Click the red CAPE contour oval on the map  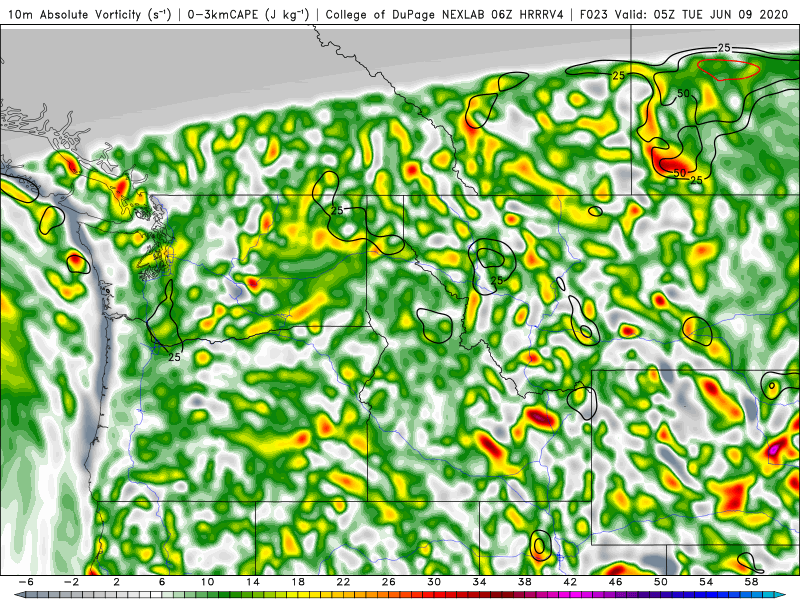(728, 70)
